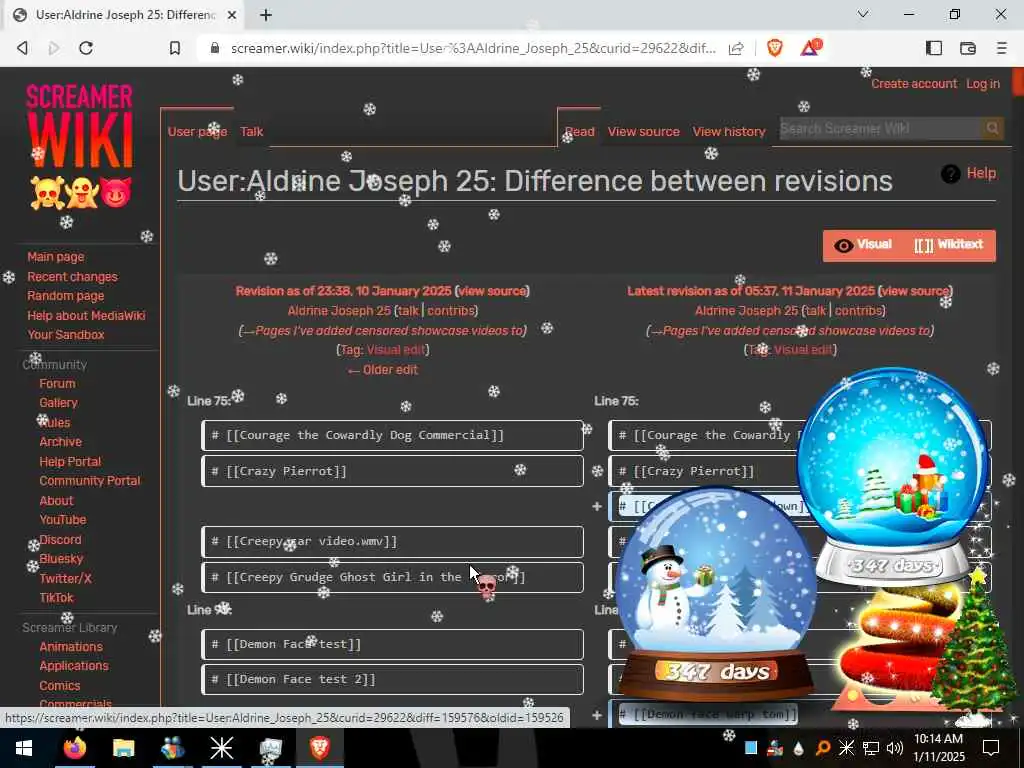Image resolution: width=1024 pixels, height=768 pixels.
Task: Switch diff mode to Visual
Action: pyautogui.click(x=863, y=245)
